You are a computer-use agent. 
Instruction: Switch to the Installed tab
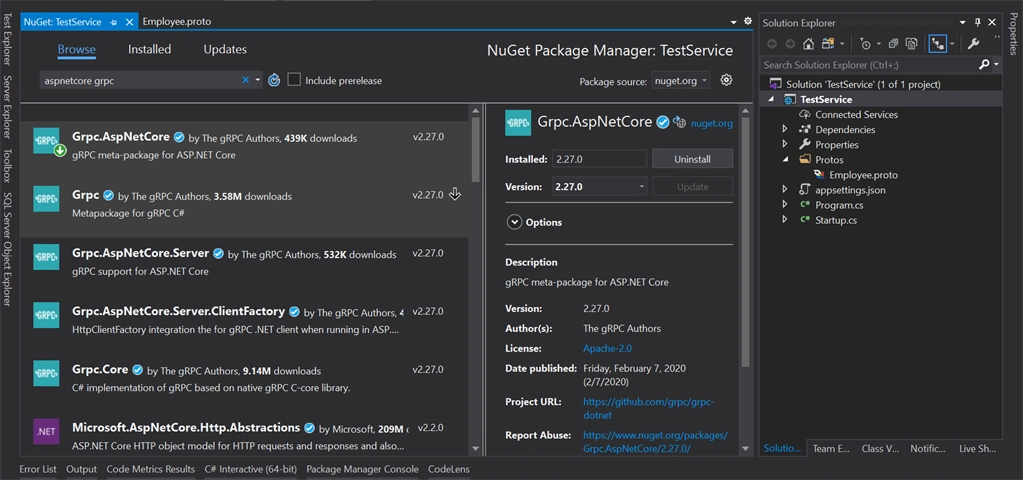(x=149, y=50)
